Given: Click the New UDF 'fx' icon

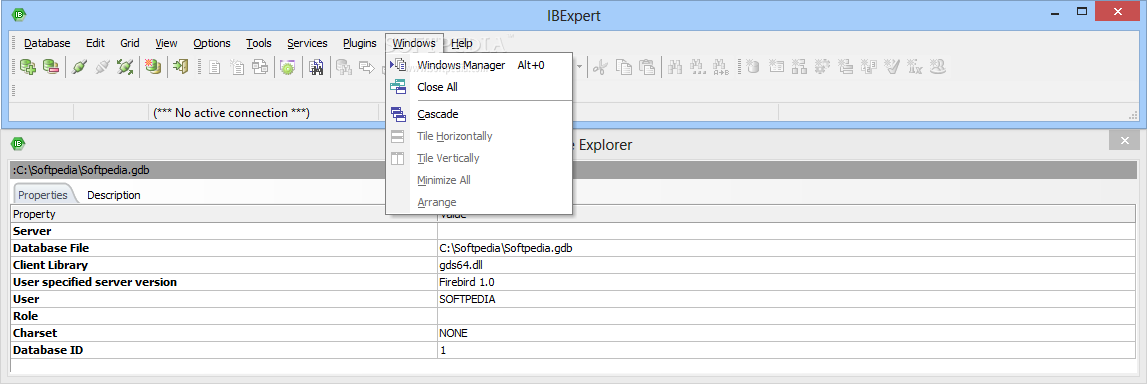Looking at the screenshot, I should tap(914, 67).
